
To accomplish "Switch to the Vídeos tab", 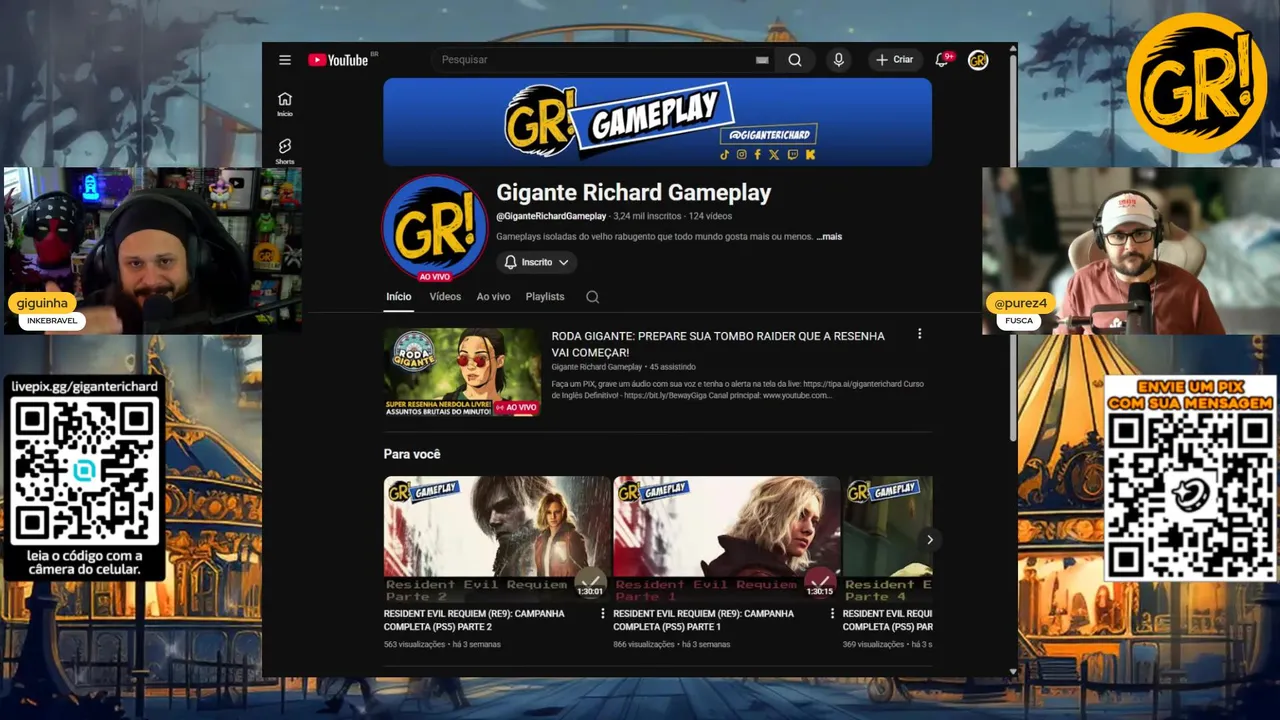I will [445, 297].
